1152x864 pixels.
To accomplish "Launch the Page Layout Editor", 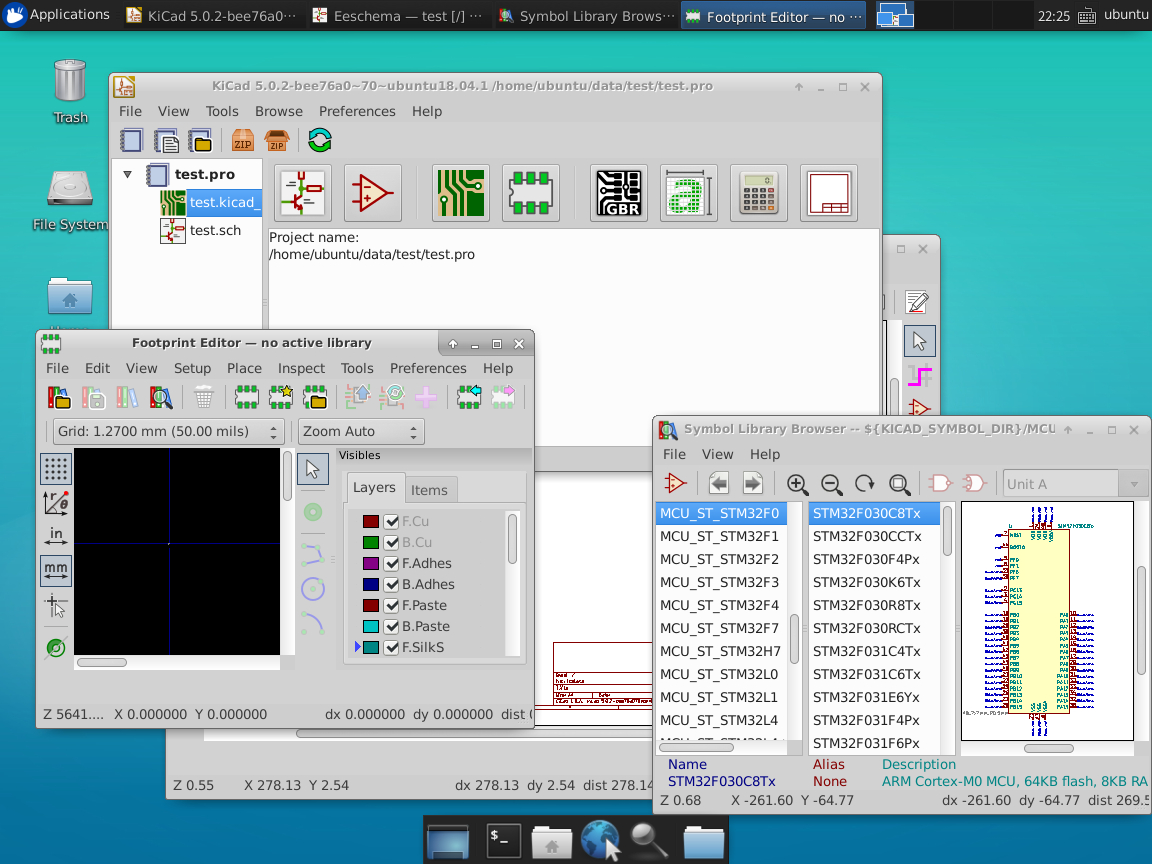I will point(828,193).
